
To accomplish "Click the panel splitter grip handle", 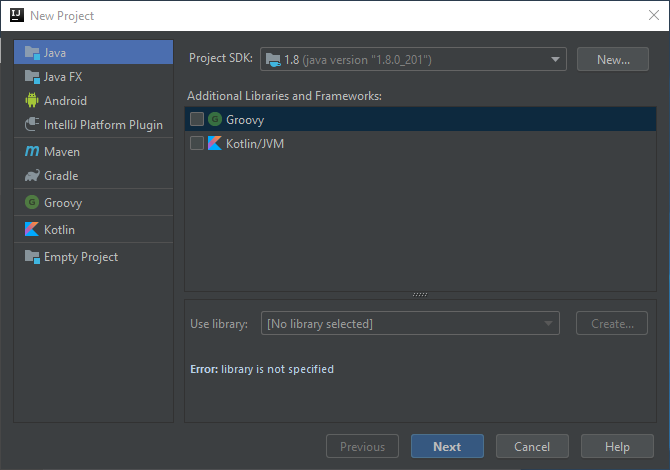I will 420,294.
